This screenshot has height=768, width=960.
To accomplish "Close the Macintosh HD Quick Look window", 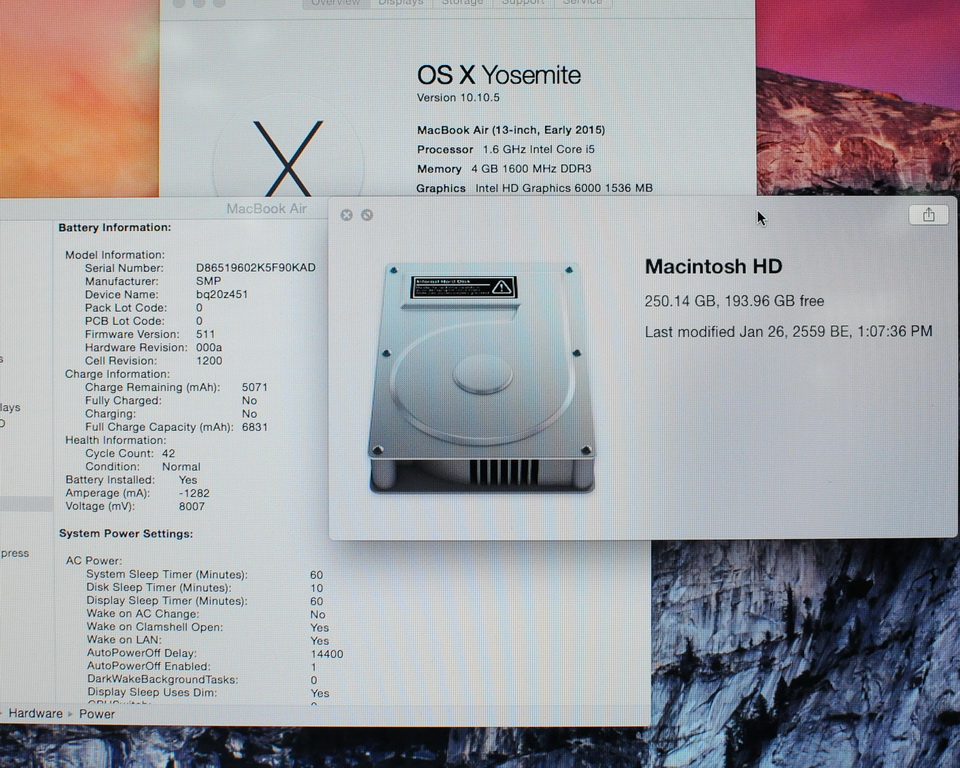I will click(347, 215).
